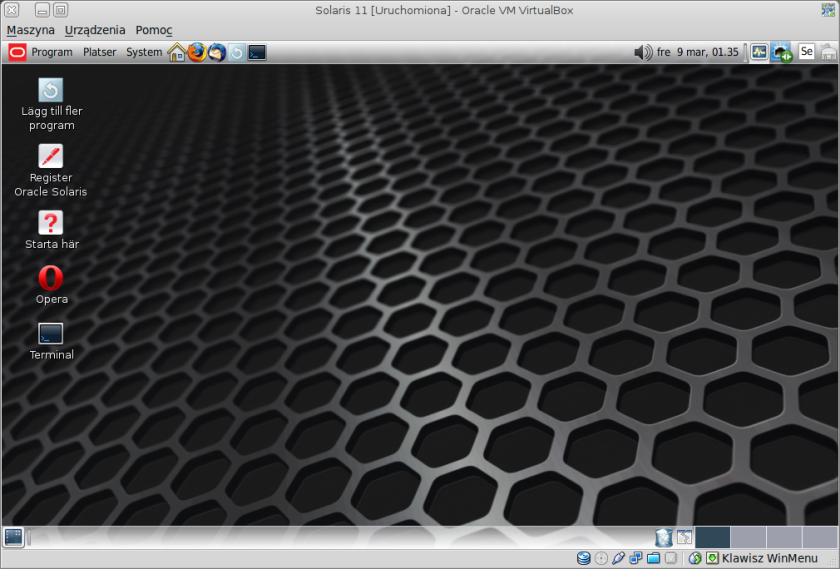Open the Urządzenia menu

[95, 30]
